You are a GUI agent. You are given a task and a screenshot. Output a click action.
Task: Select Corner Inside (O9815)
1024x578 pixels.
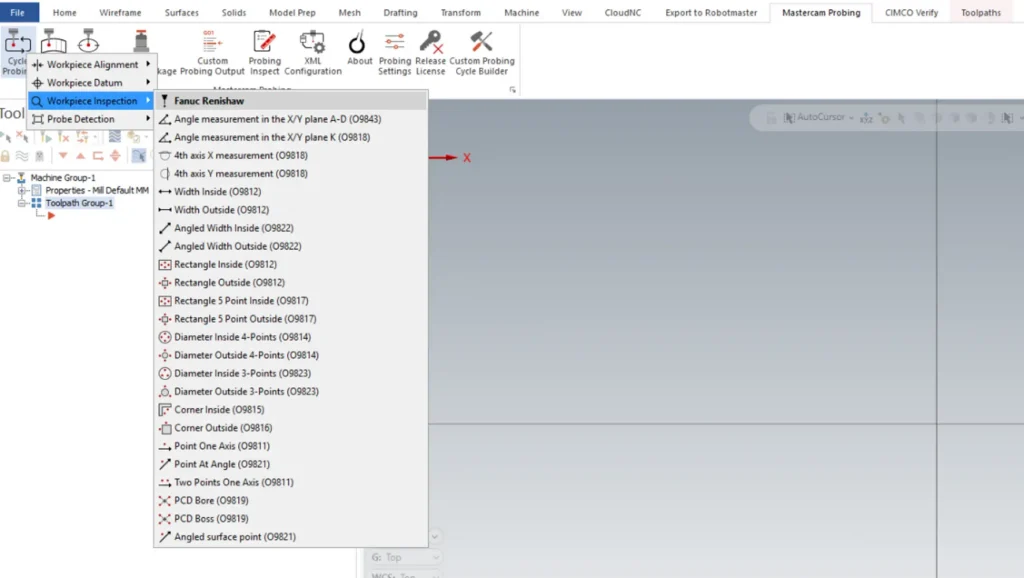[291, 409]
